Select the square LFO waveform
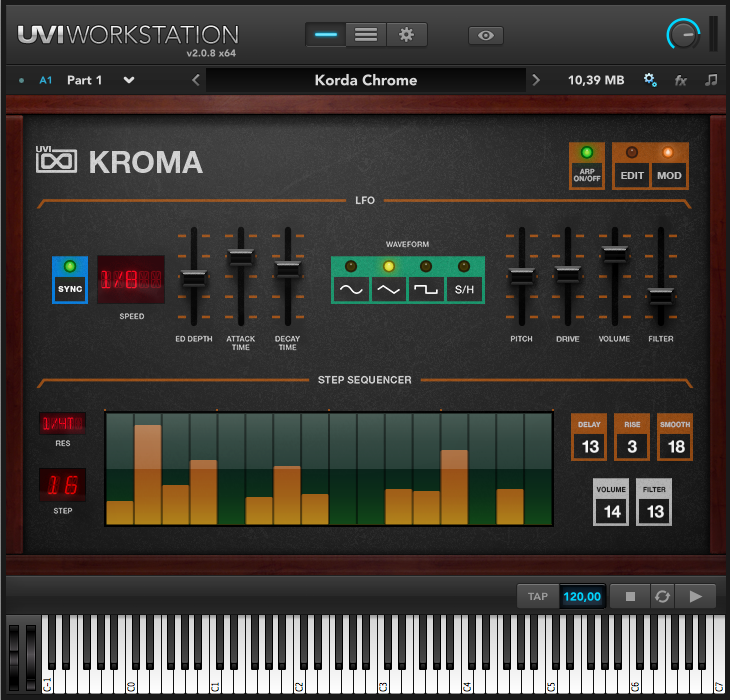The height and width of the screenshot is (700, 730). [x=426, y=289]
